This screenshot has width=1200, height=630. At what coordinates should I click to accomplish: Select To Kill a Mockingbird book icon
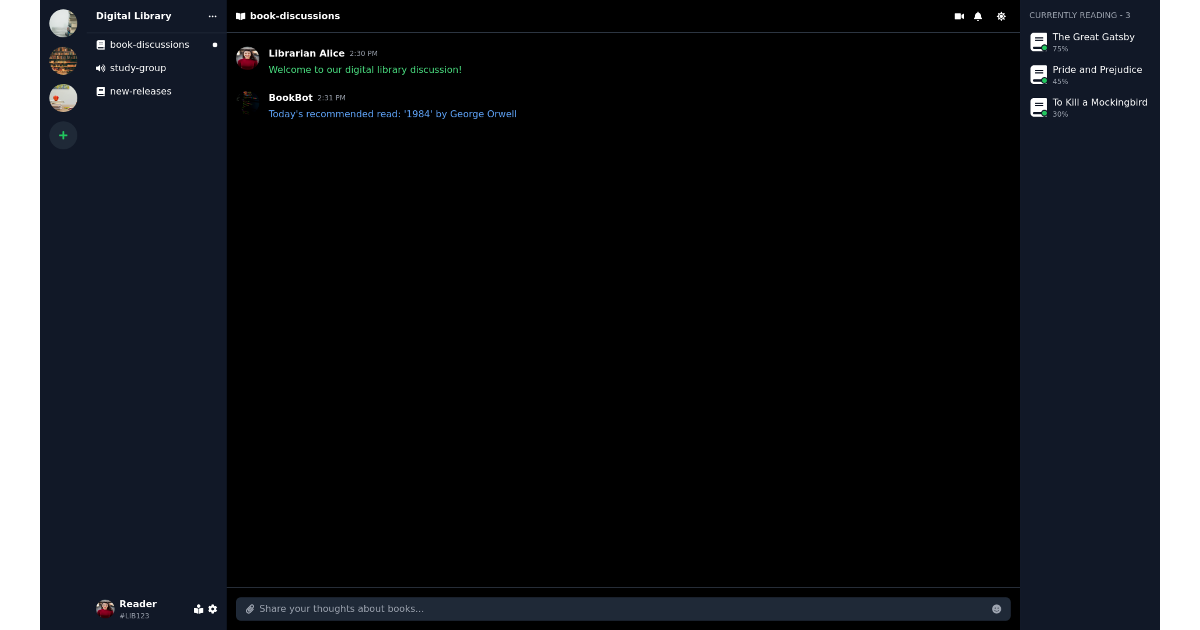coord(1039,108)
